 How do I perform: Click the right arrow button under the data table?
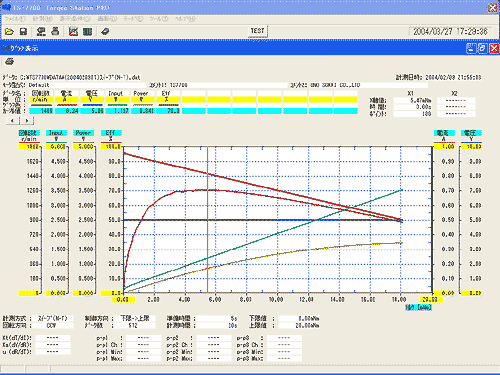(27, 120)
